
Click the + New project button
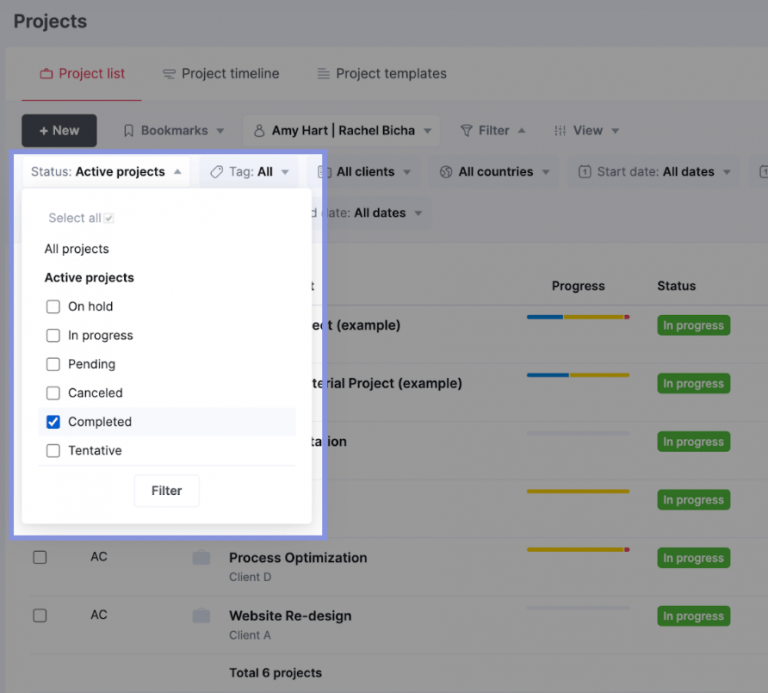tap(59, 131)
